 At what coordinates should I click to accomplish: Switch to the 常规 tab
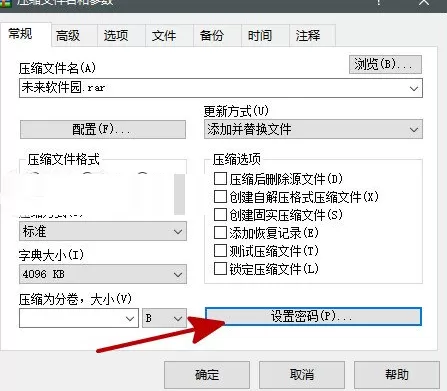point(25,34)
